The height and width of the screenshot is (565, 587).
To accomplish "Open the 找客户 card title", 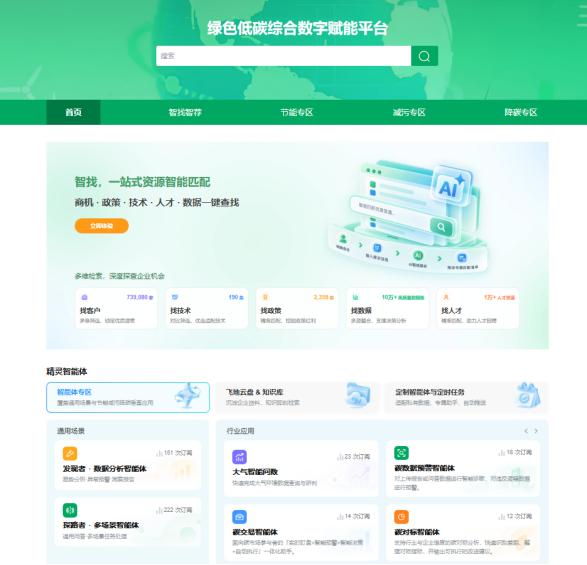I will pyautogui.click(x=90, y=311).
